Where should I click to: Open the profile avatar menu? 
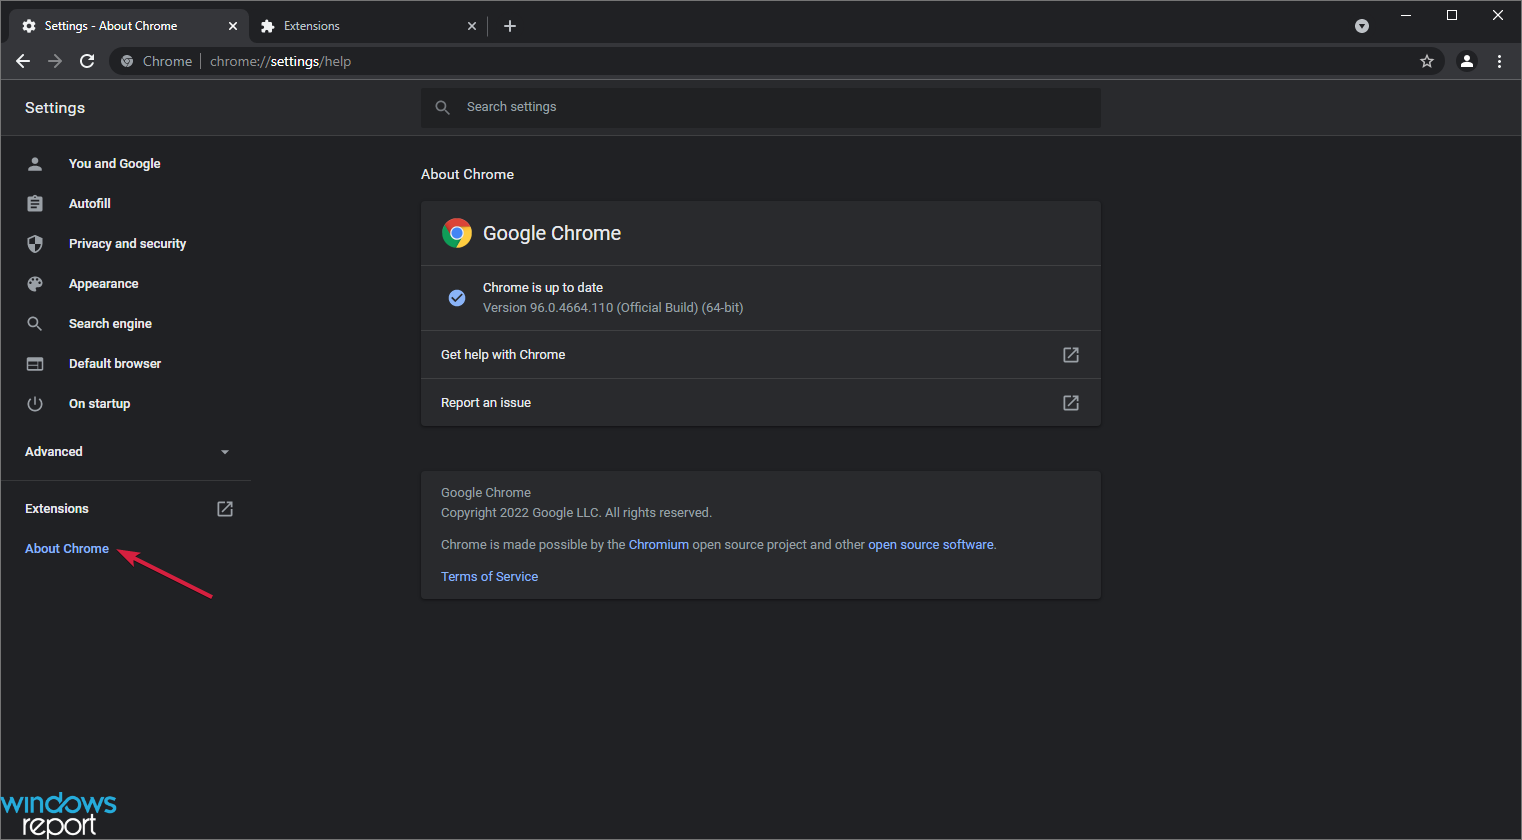(x=1467, y=61)
